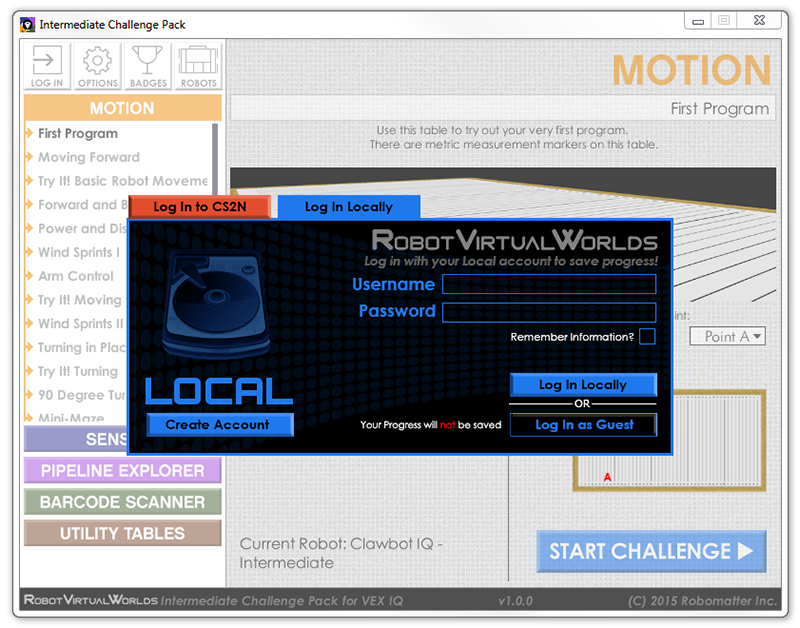Expand the BARCODE SCANNER category
800x628 pixels.
(122, 502)
